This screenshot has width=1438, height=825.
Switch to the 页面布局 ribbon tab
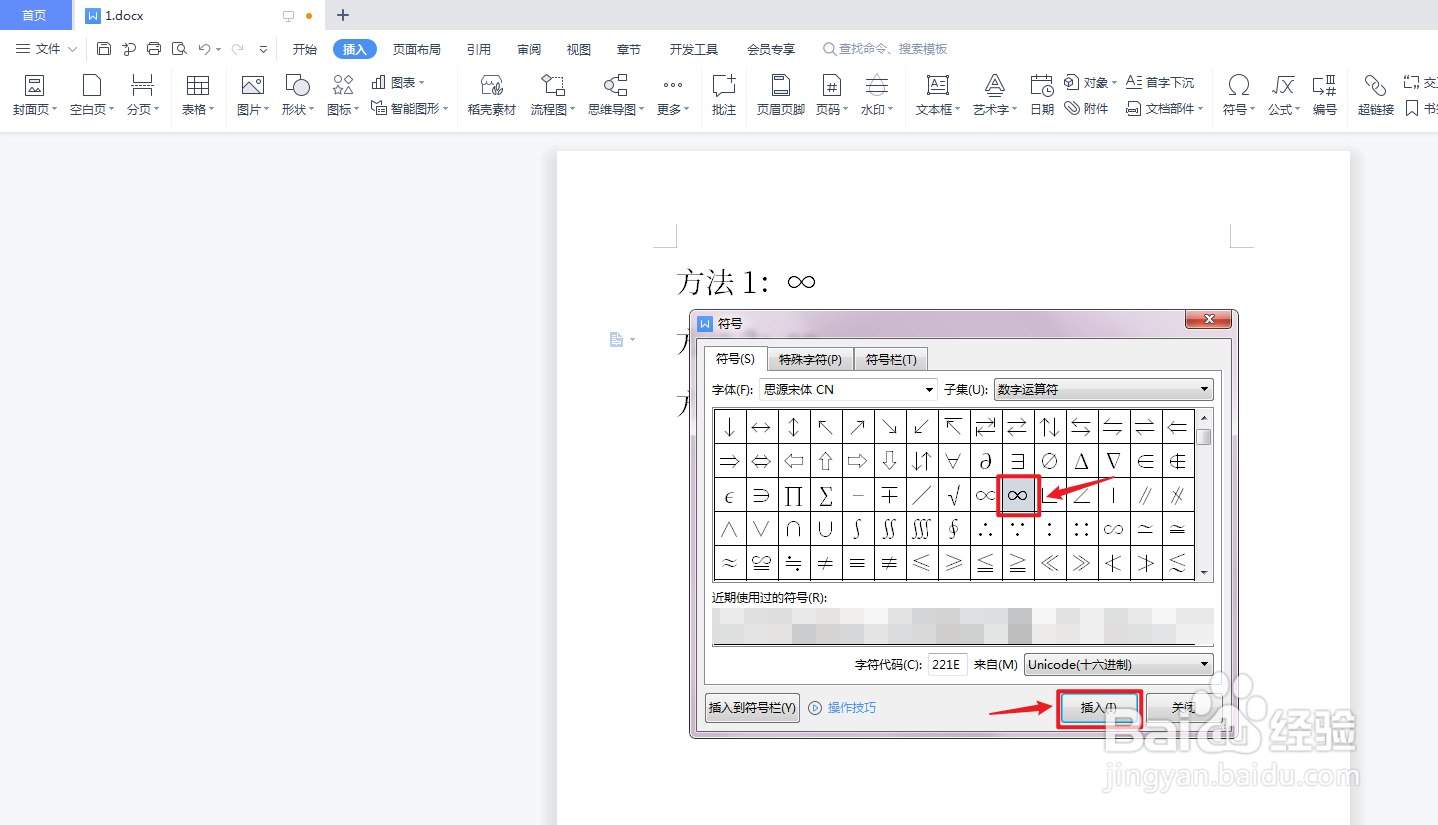pos(416,49)
